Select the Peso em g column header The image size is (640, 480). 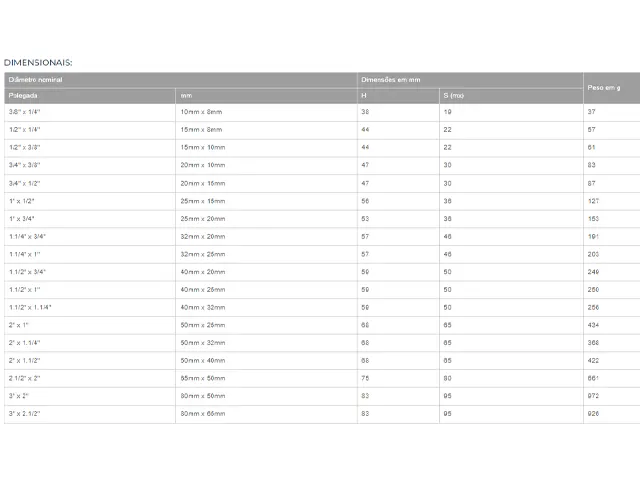point(612,88)
